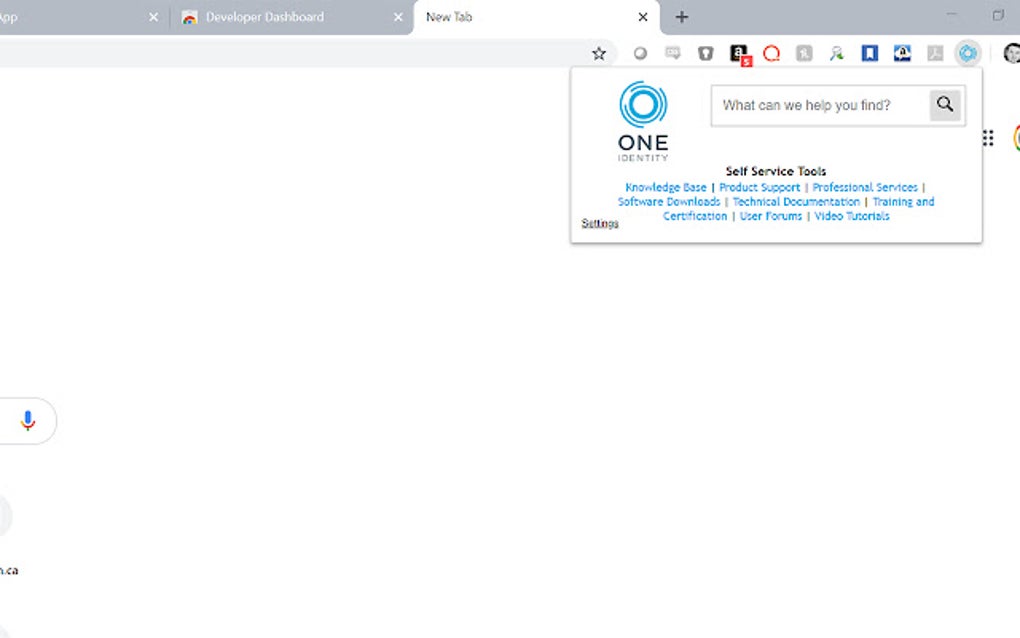Open the Google Apps grid launcher
1020x638 pixels.
coord(988,138)
